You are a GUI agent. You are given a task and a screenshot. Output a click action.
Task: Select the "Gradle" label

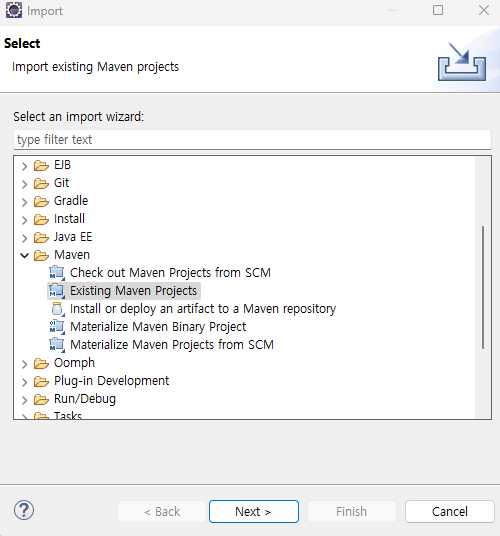click(71, 201)
